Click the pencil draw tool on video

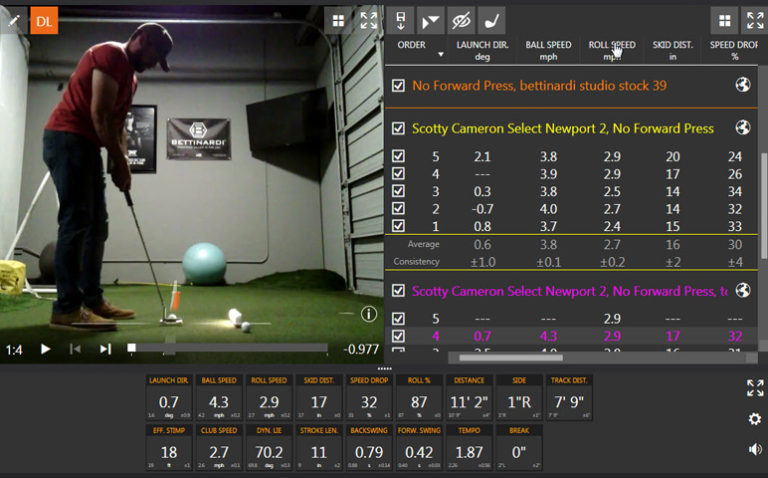pyautogui.click(x=13, y=20)
